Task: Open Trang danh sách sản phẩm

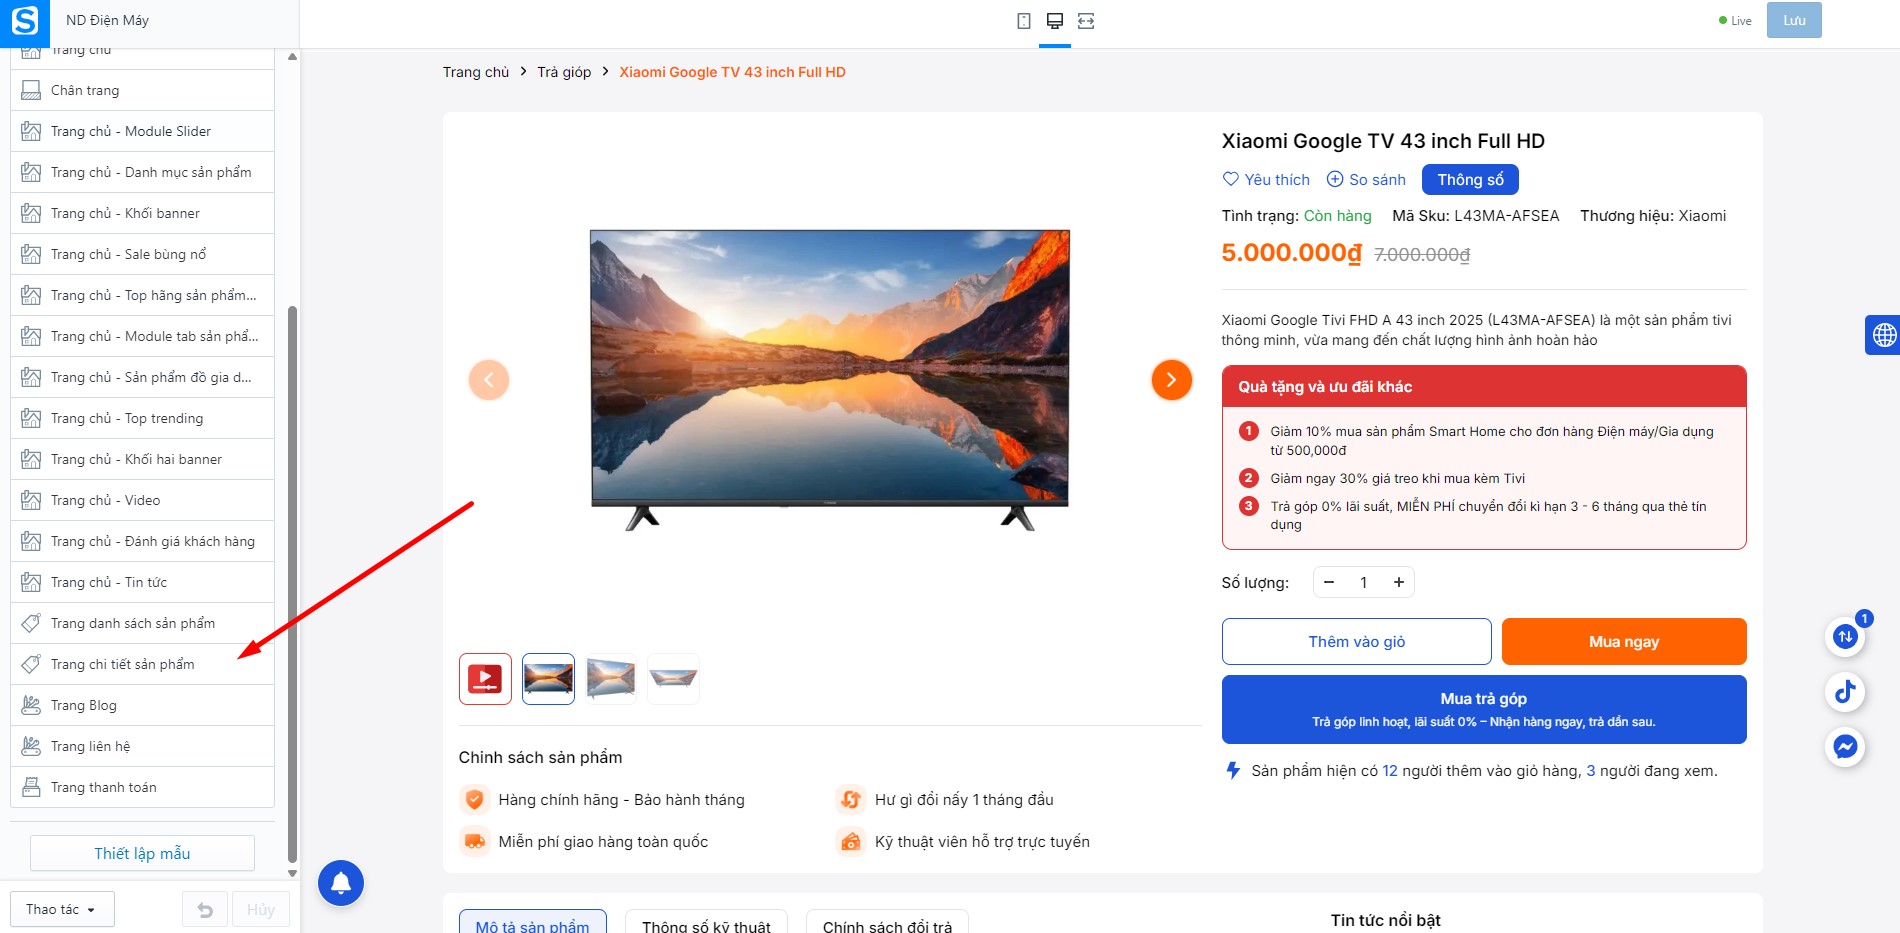Action: click(x=142, y=623)
